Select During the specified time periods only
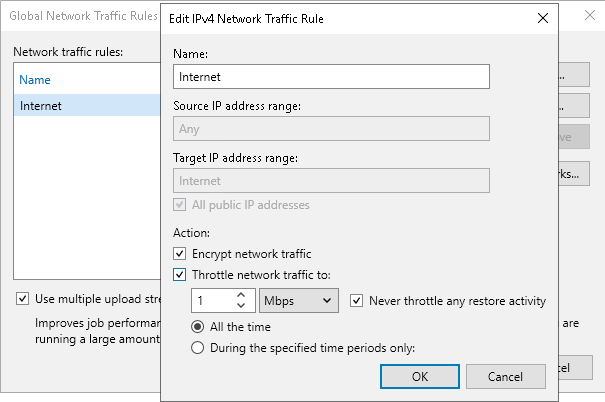The image size is (605, 402). click(x=198, y=348)
